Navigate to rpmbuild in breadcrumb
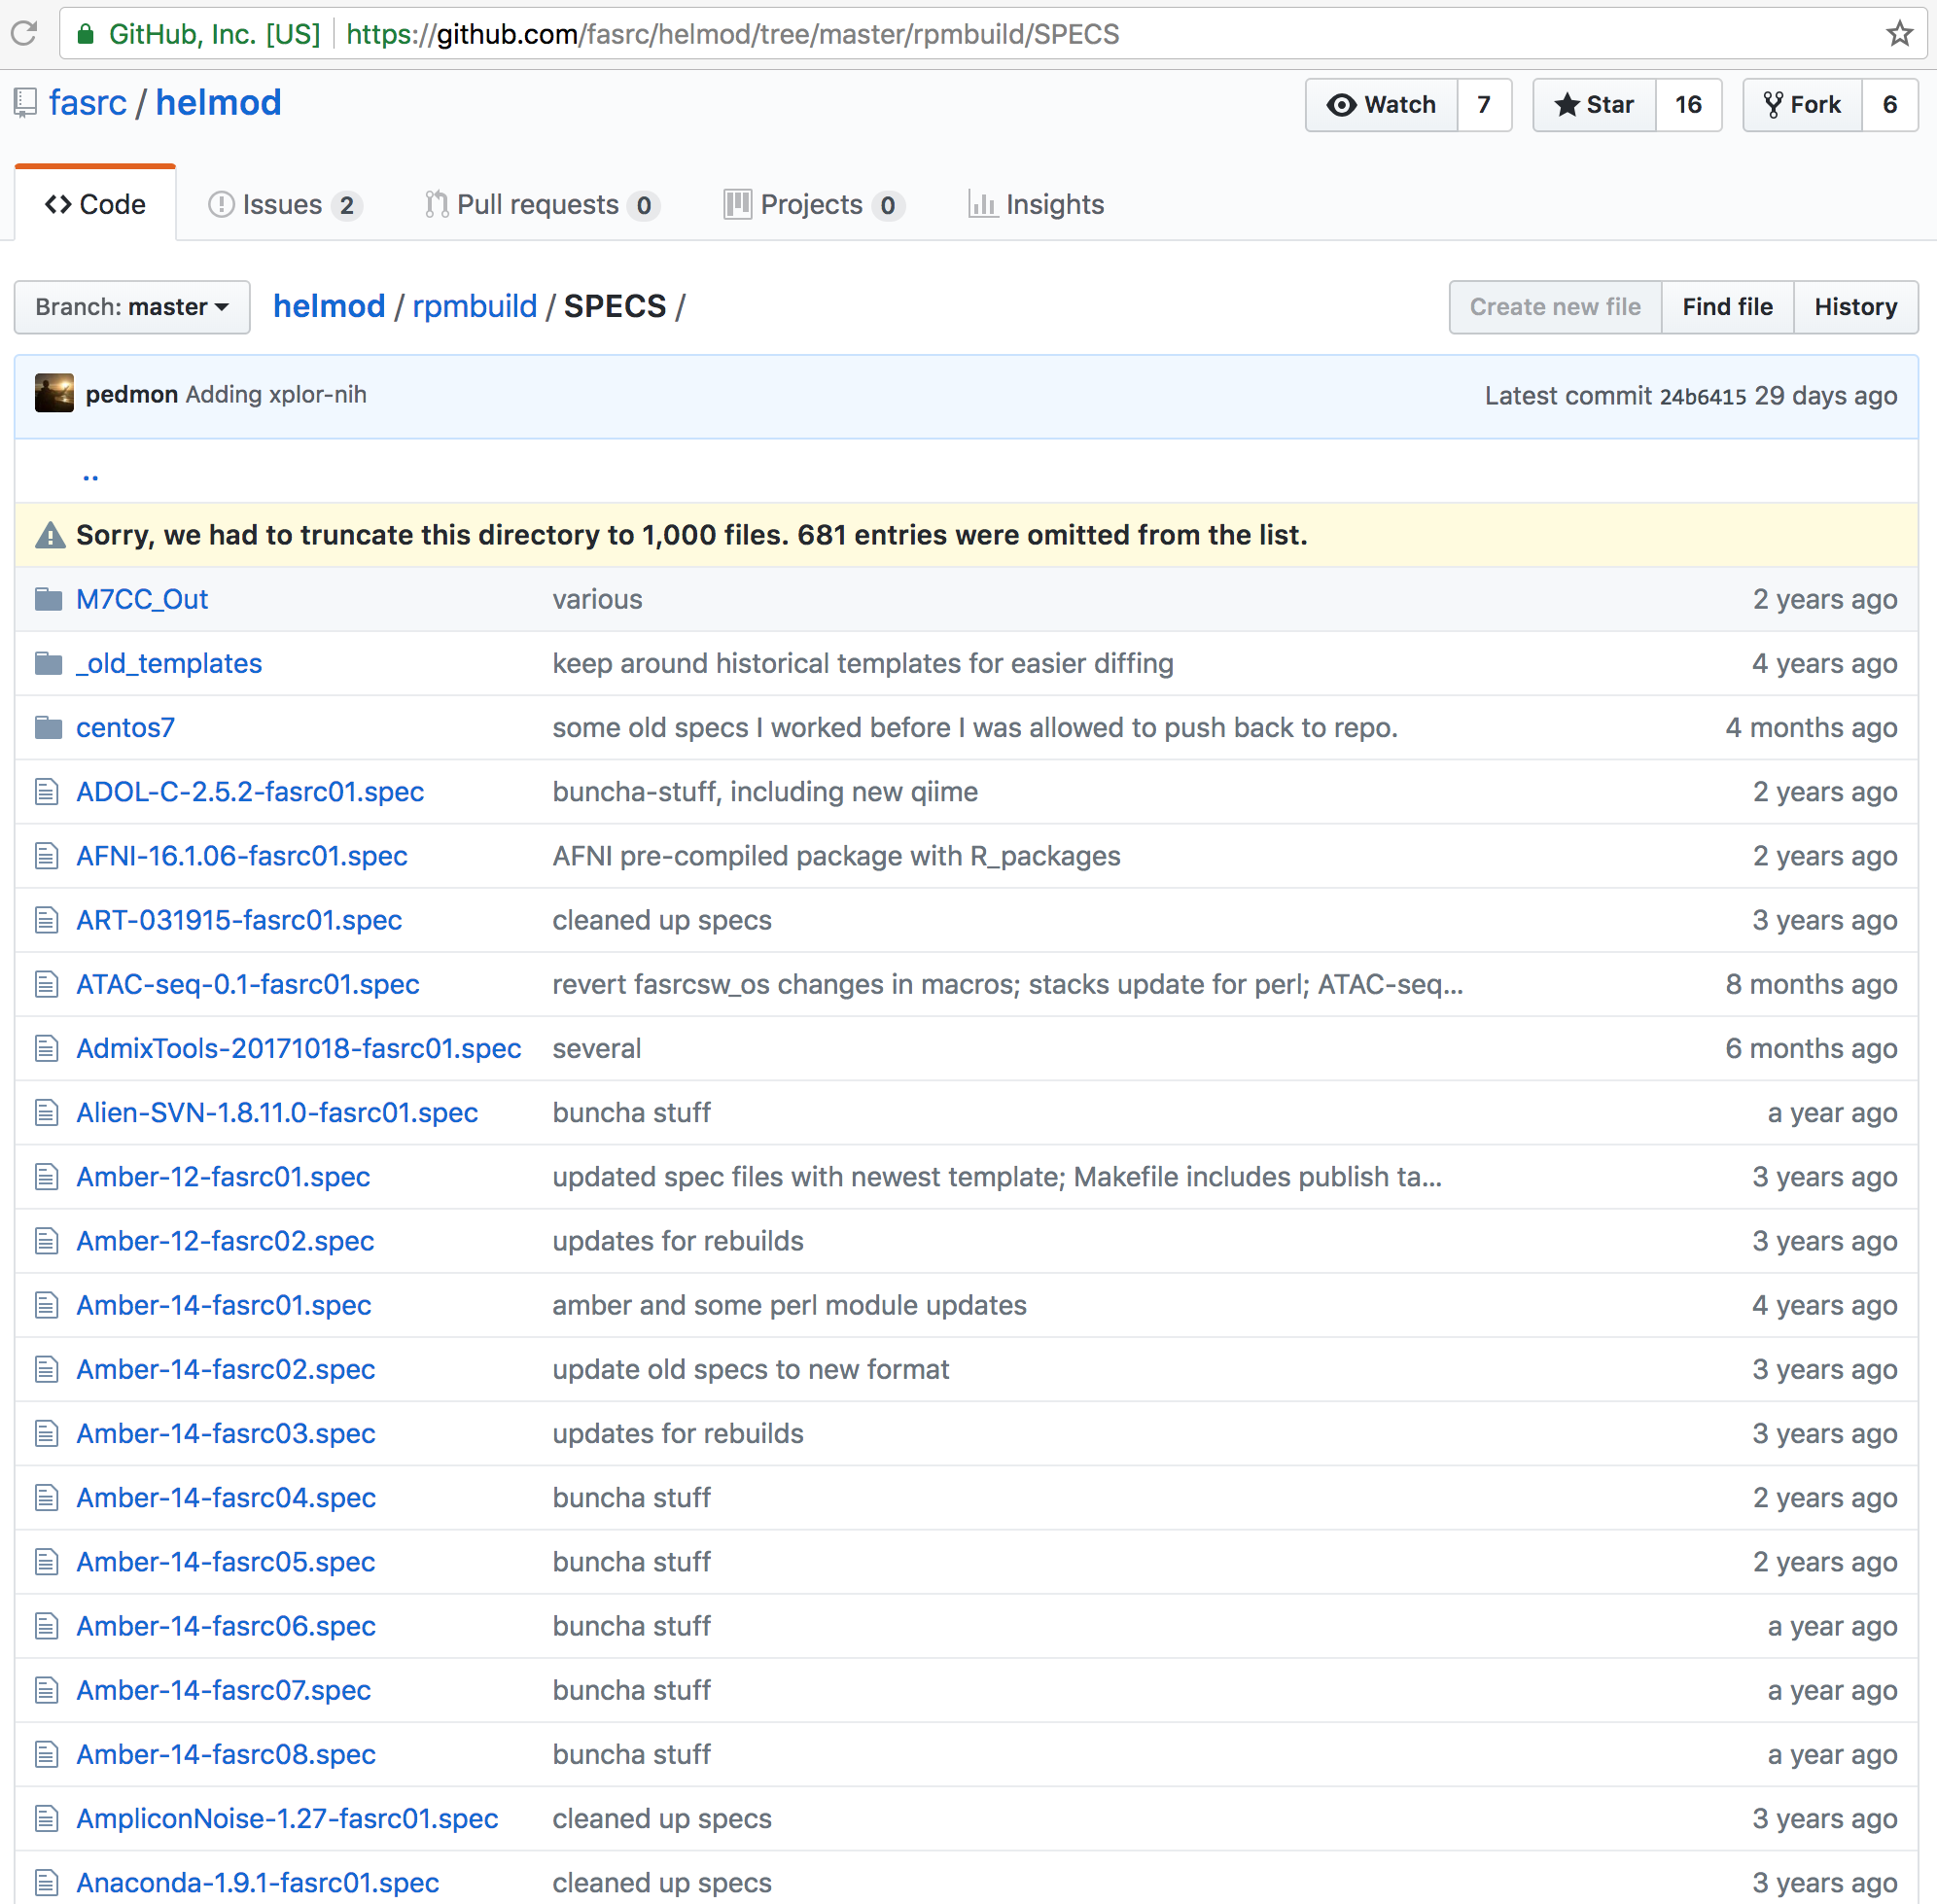The height and width of the screenshot is (1904, 1937). [475, 306]
